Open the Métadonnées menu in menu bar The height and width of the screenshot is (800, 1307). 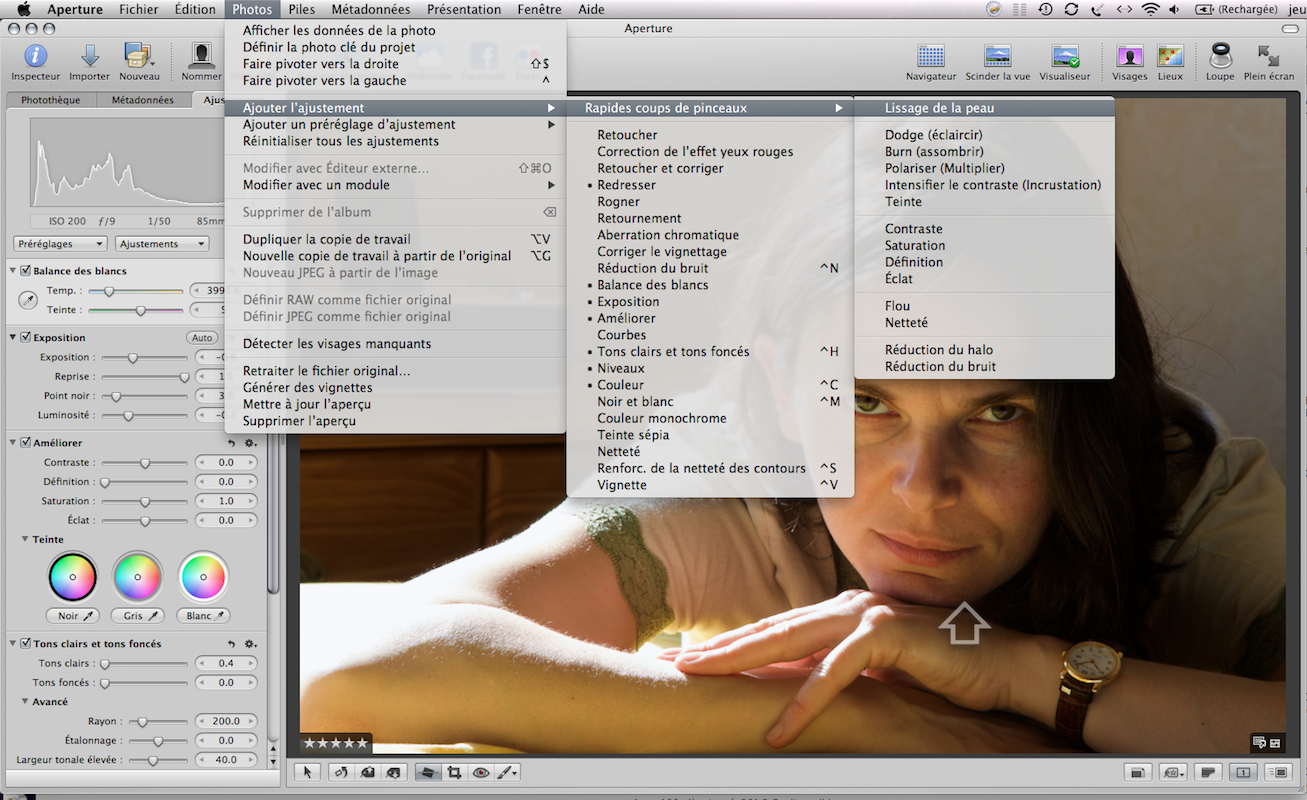[371, 9]
